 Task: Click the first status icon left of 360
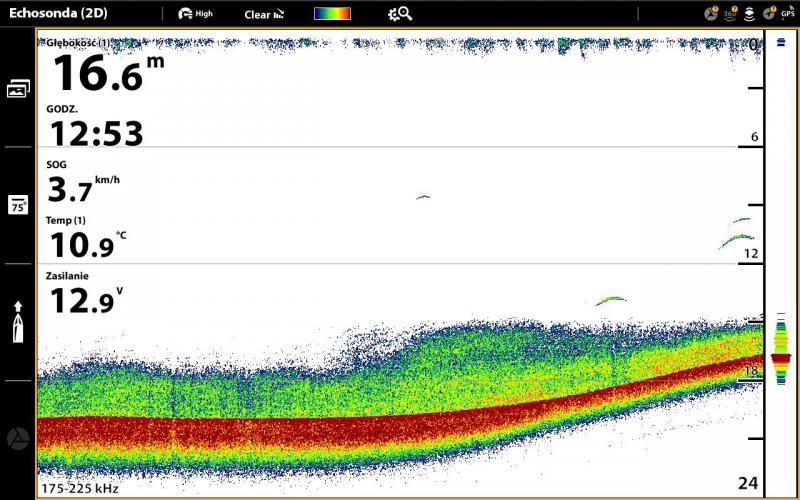coord(710,14)
